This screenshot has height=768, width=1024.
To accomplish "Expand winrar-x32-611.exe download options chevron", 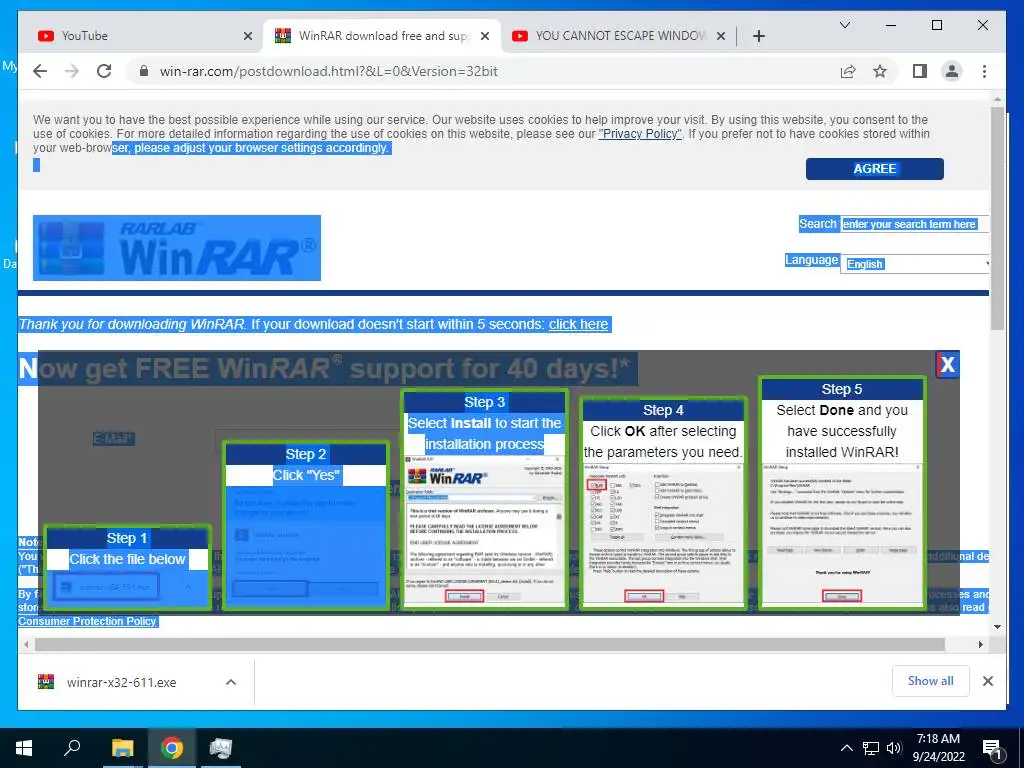I will (231, 682).
